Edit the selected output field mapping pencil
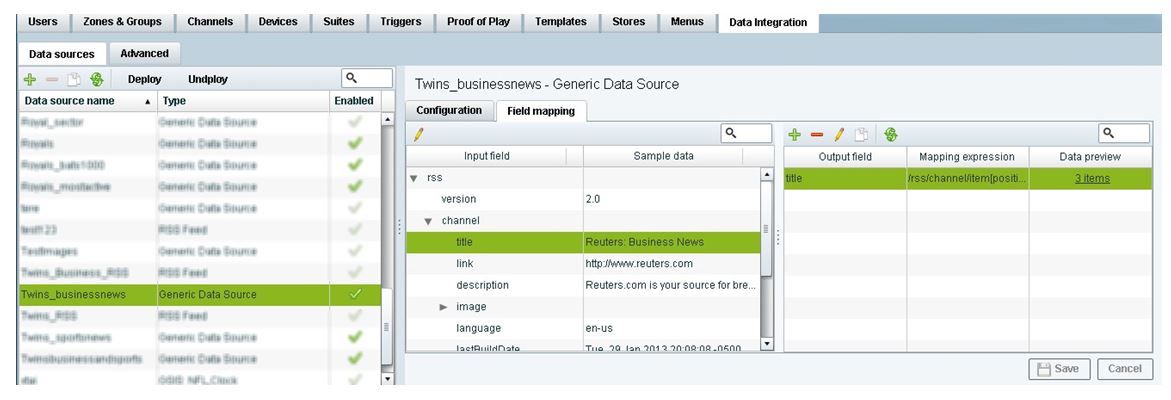 pyautogui.click(x=839, y=134)
